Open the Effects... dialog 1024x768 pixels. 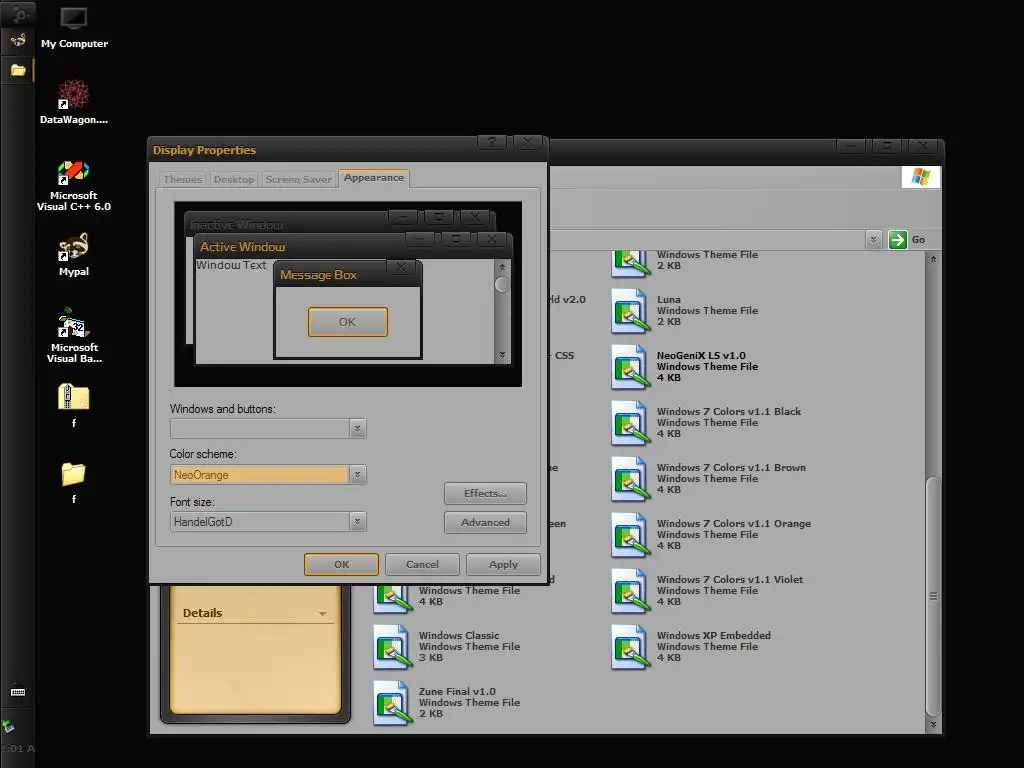(485, 494)
